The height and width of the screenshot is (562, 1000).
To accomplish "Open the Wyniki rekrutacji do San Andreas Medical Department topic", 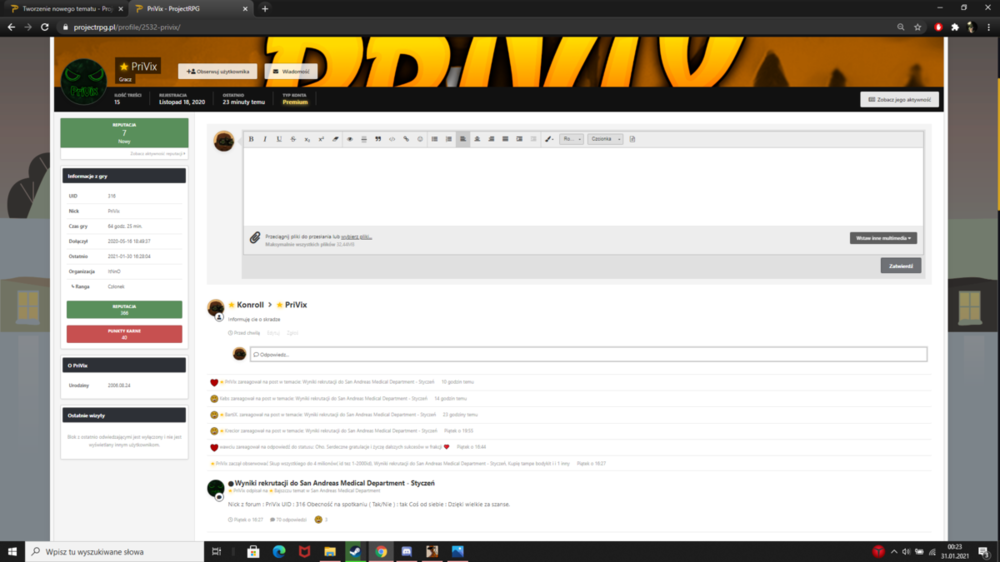I will [334, 484].
